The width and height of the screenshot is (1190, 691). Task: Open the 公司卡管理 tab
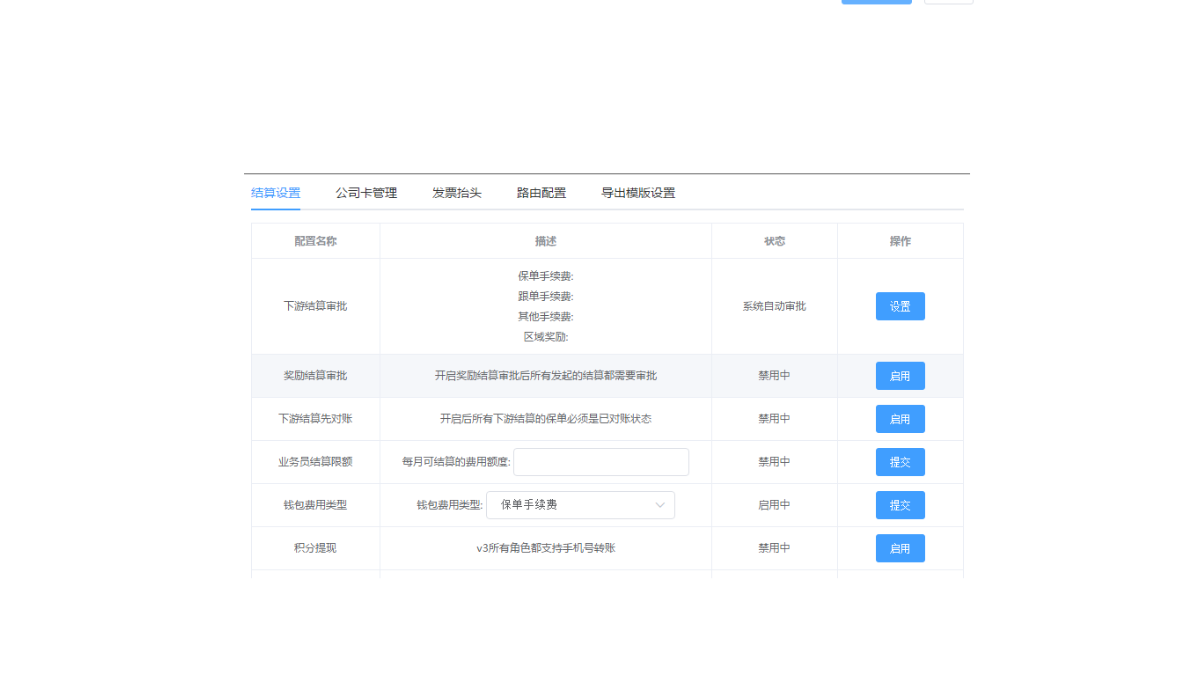click(366, 193)
